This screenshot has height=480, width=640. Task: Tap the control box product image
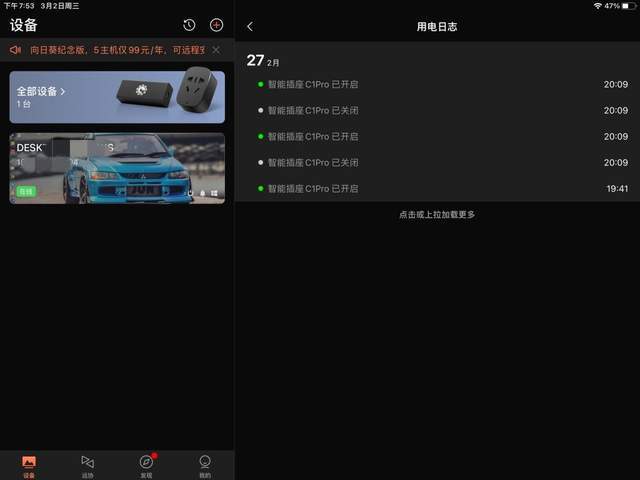click(144, 93)
